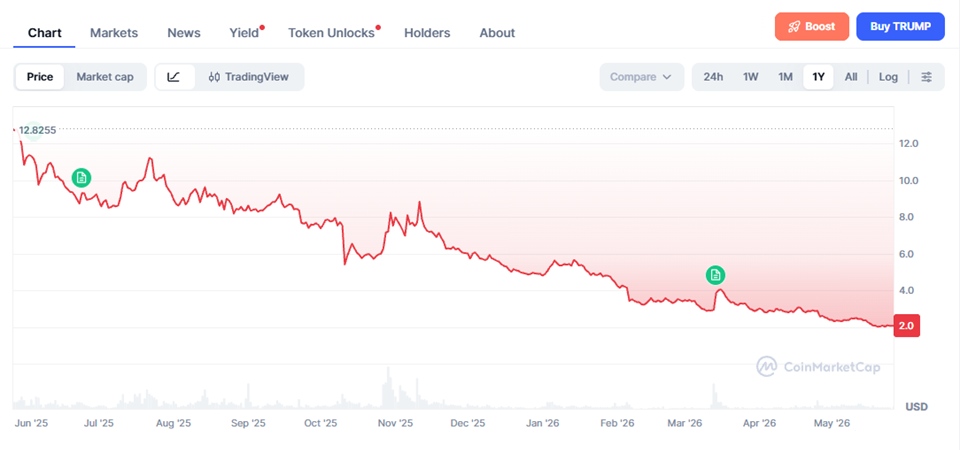Expand the Compare dropdown

point(641,77)
